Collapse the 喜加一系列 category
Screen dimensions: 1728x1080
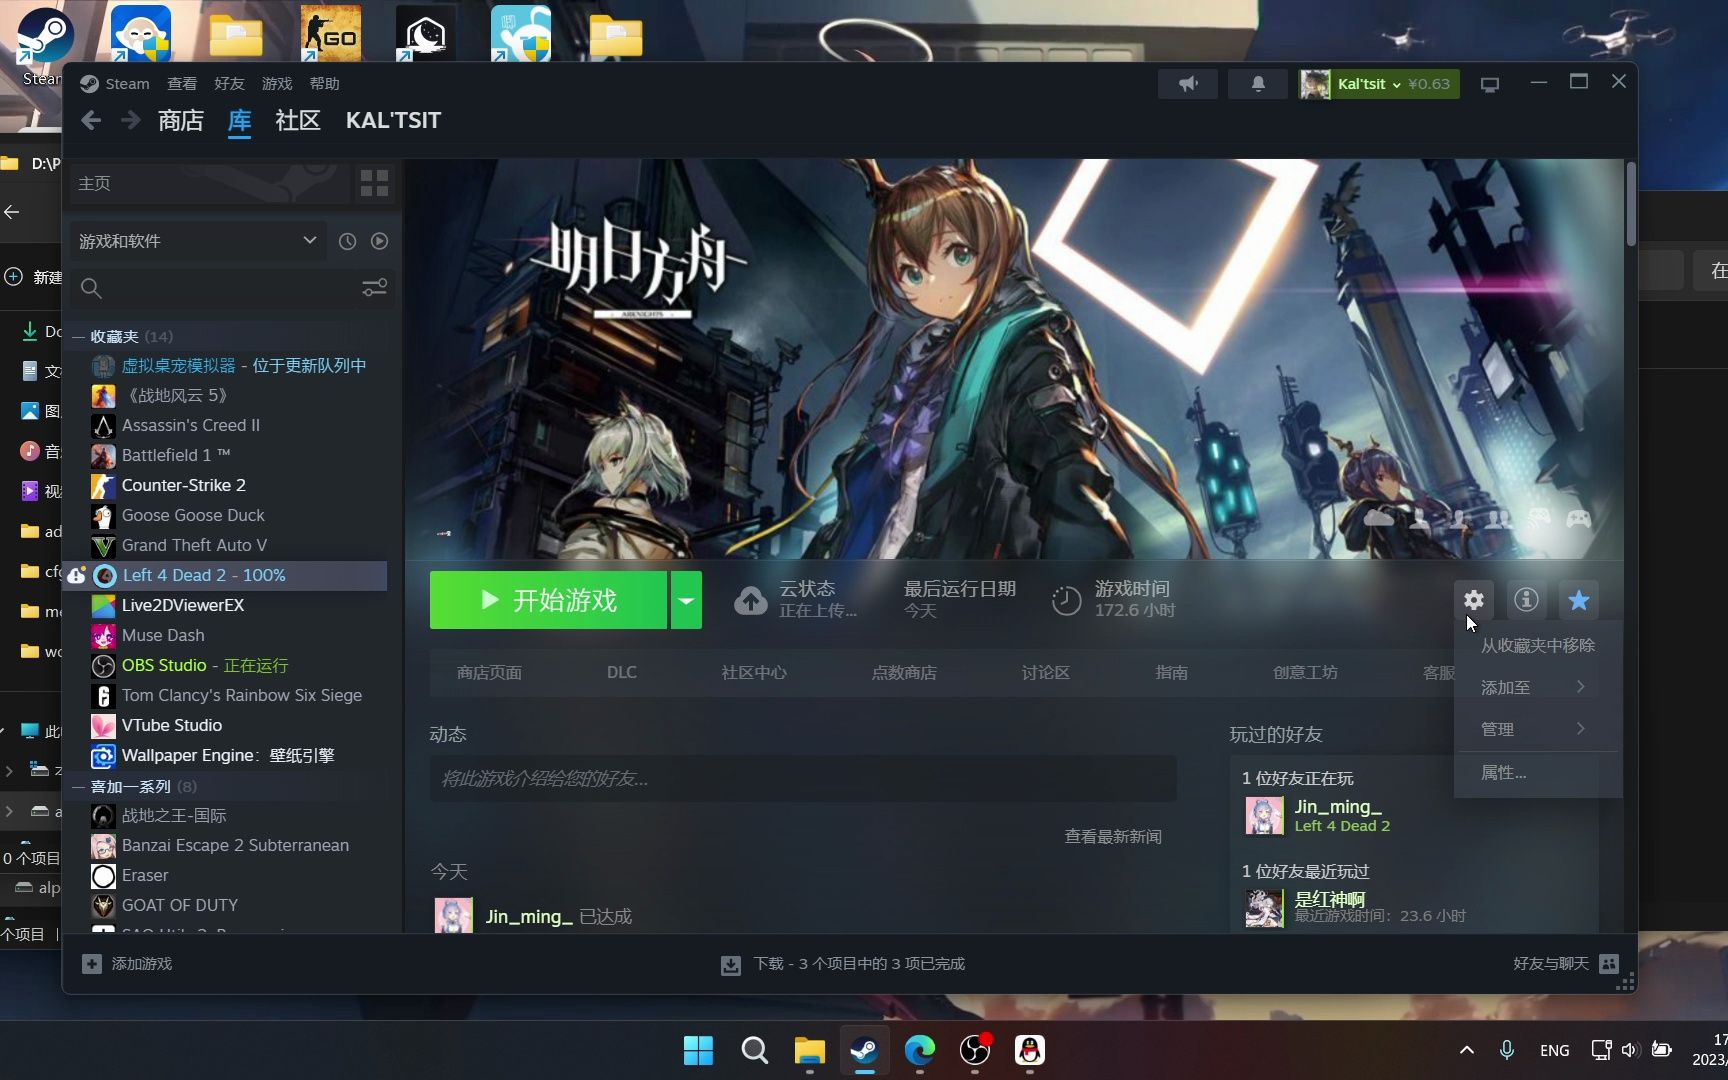[x=78, y=787]
